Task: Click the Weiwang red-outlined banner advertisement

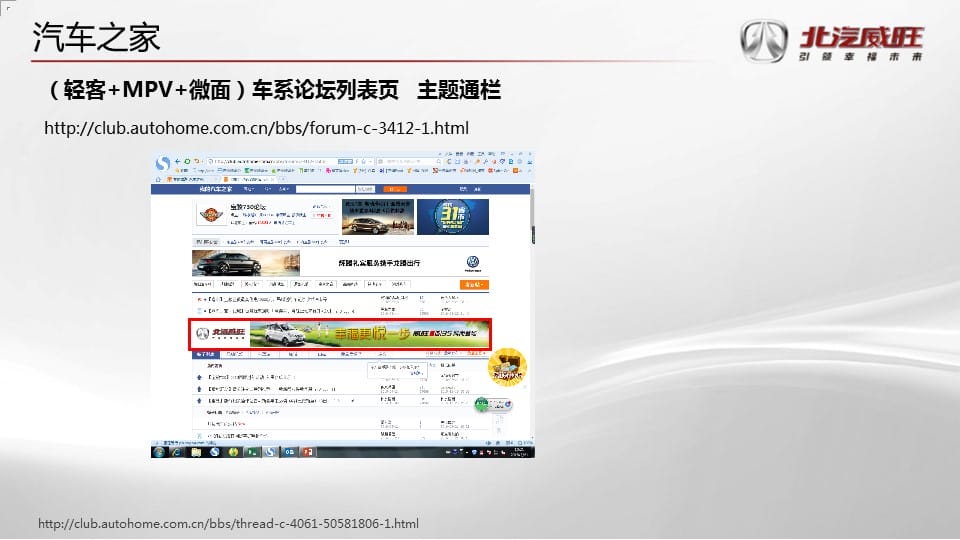Action: point(340,334)
